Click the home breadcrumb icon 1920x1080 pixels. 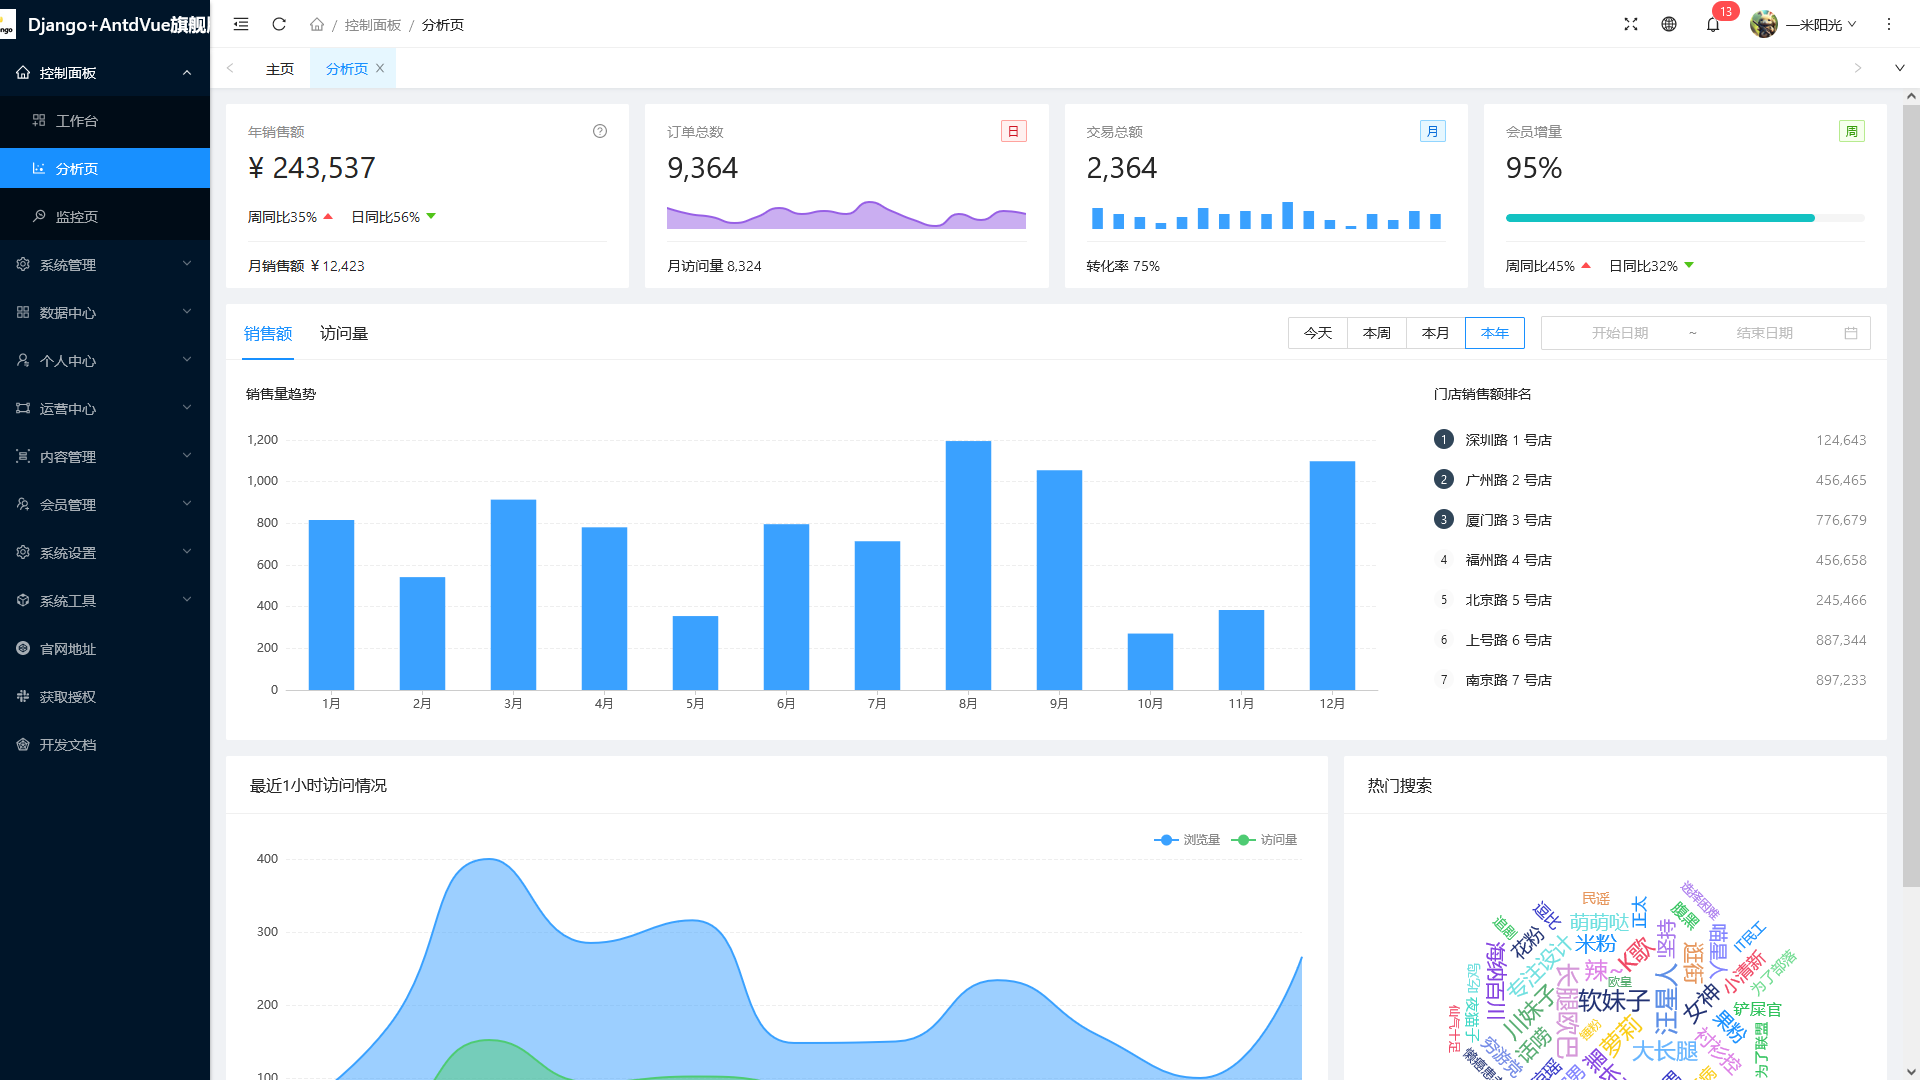click(317, 24)
